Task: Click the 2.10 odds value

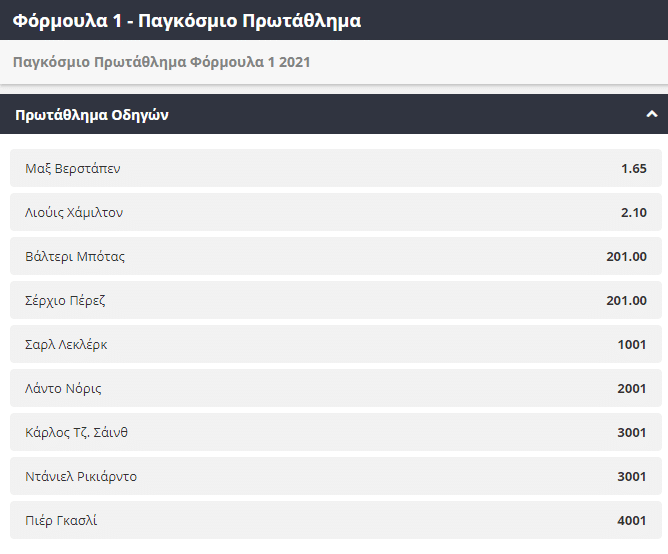Action: [634, 212]
